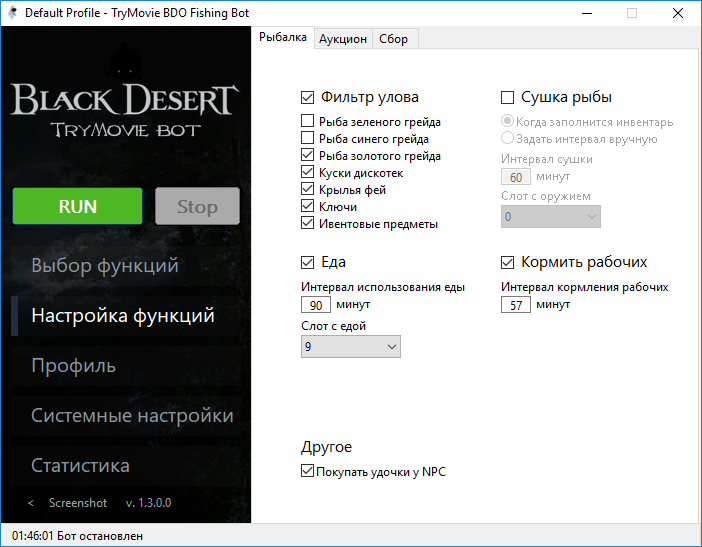Click the Интервал сушки minutes field
This screenshot has width=702, height=547.
pyautogui.click(x=516, y=177)
